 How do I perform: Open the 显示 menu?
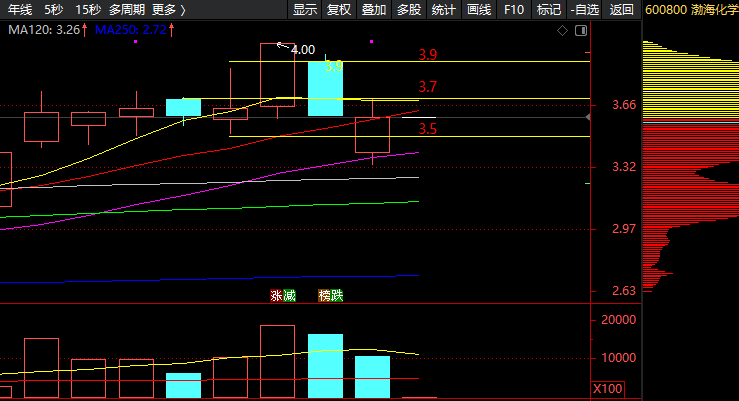305,9
